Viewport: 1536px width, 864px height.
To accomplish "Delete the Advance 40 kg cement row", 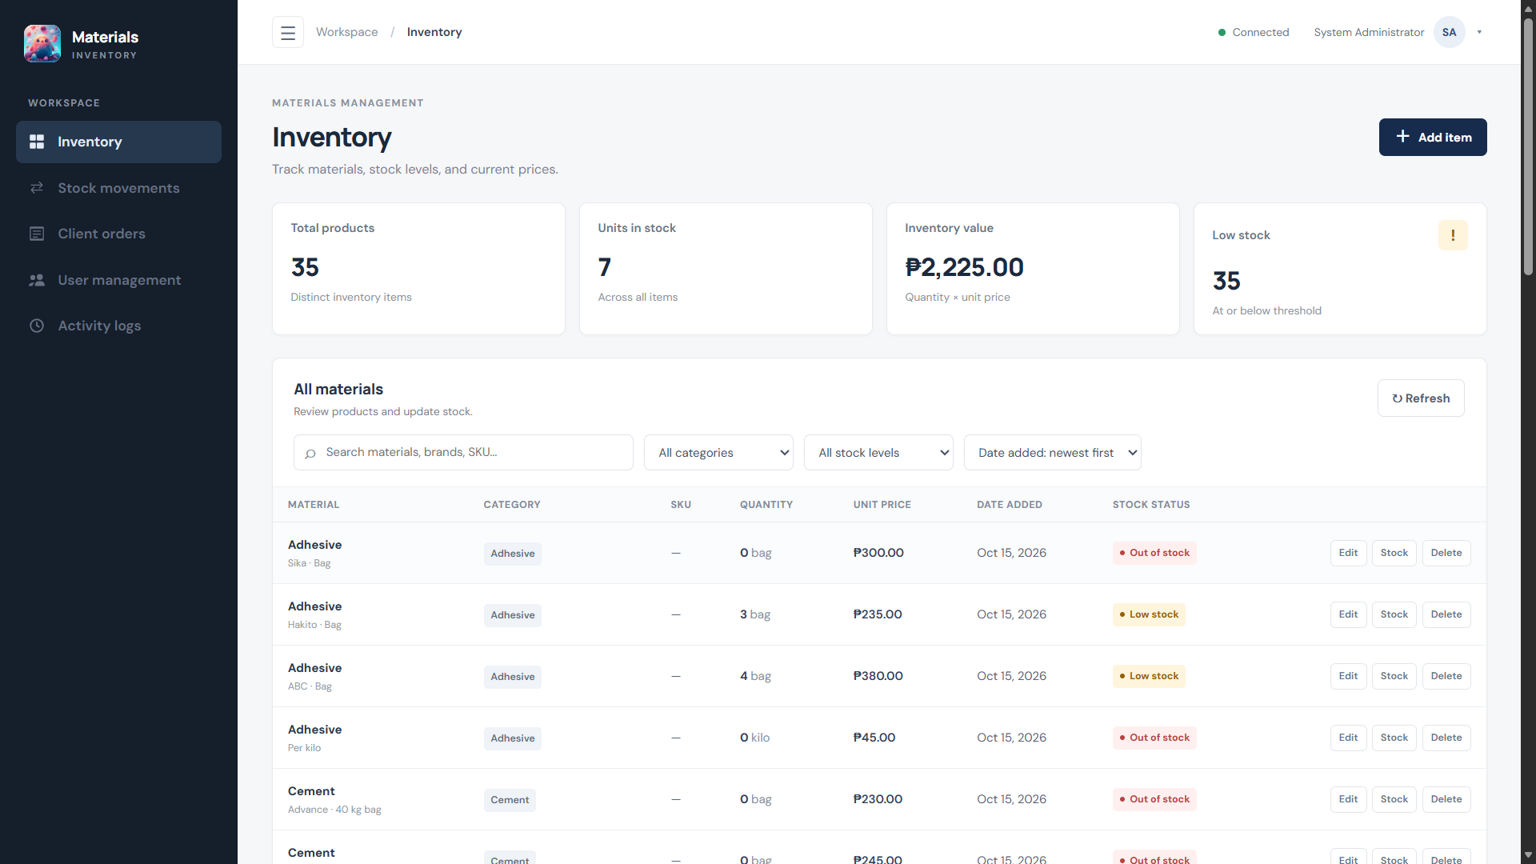I will tap(1445, 799).
